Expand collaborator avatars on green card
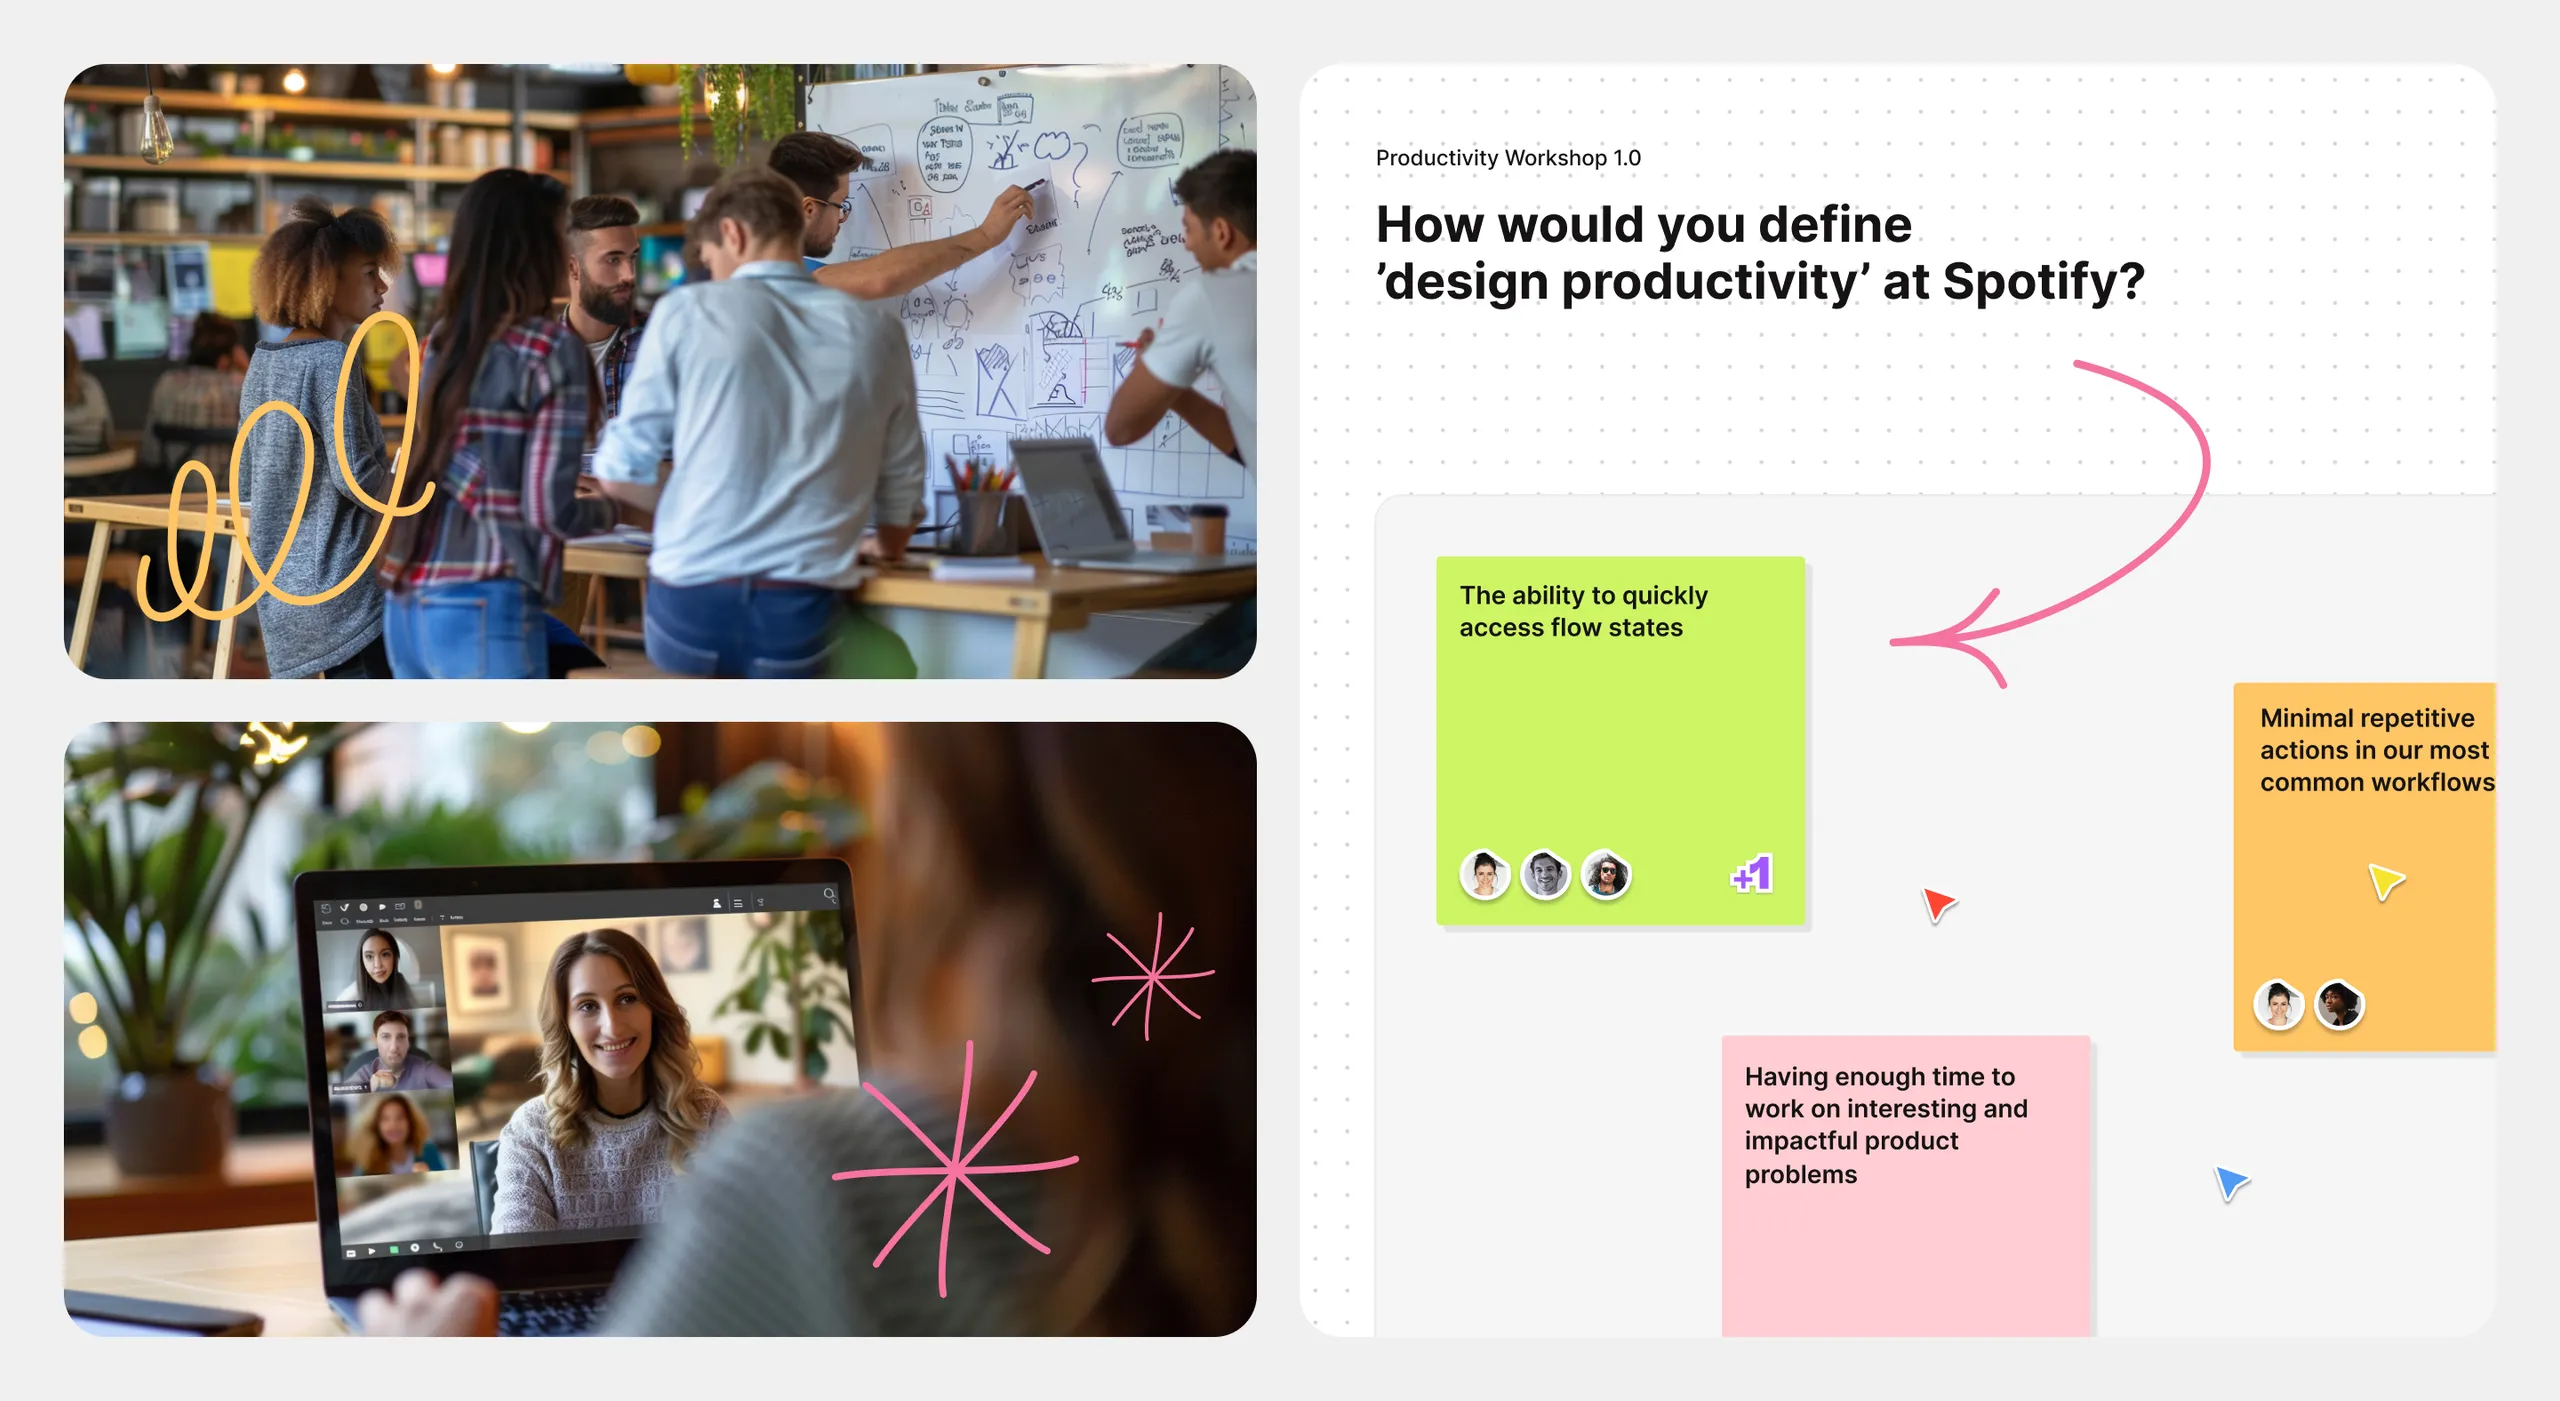 (1749, 876)
